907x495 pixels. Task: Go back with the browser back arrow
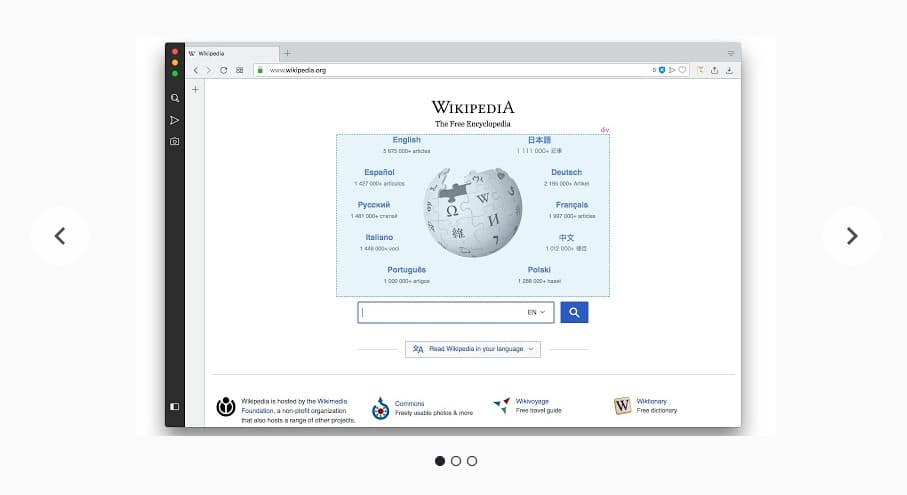(196, 70)
